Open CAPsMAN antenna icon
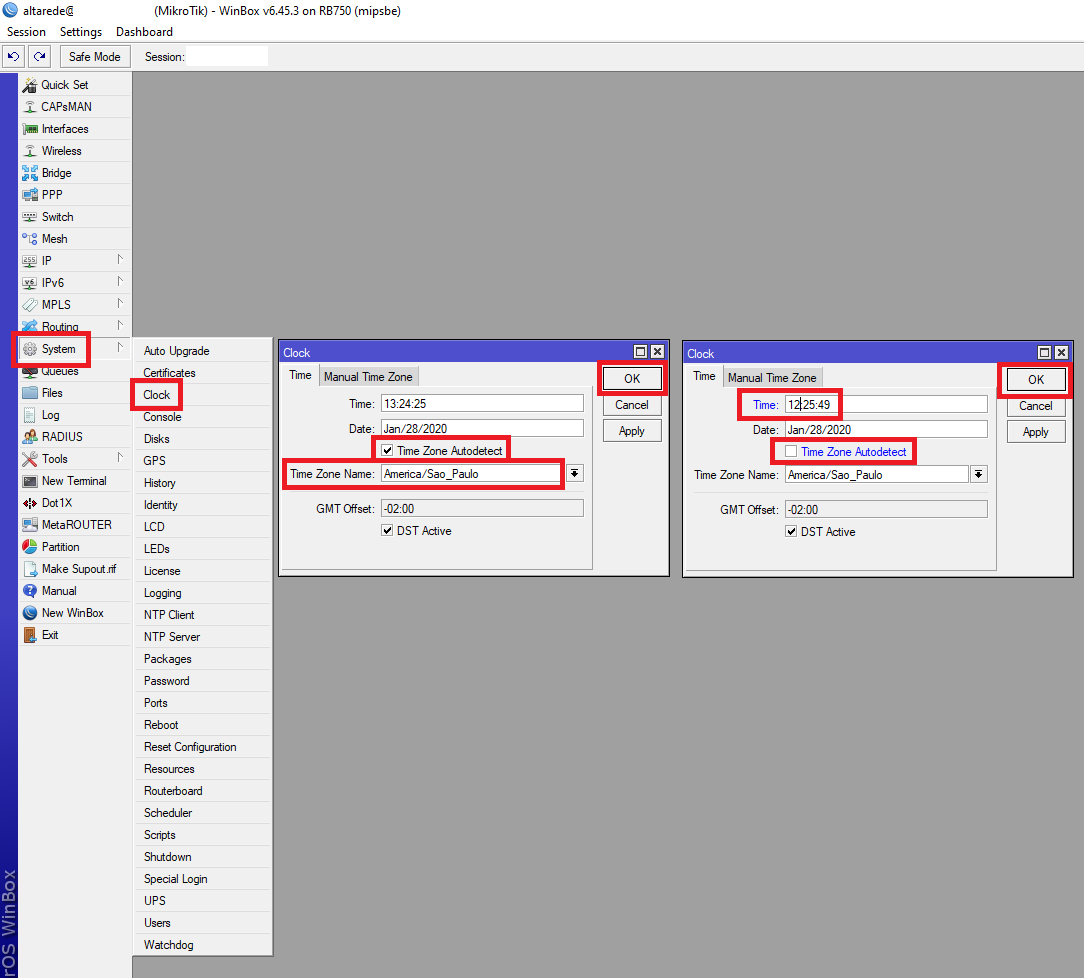The height and width of the screenshot is (978, 1084). coord(30,107)
